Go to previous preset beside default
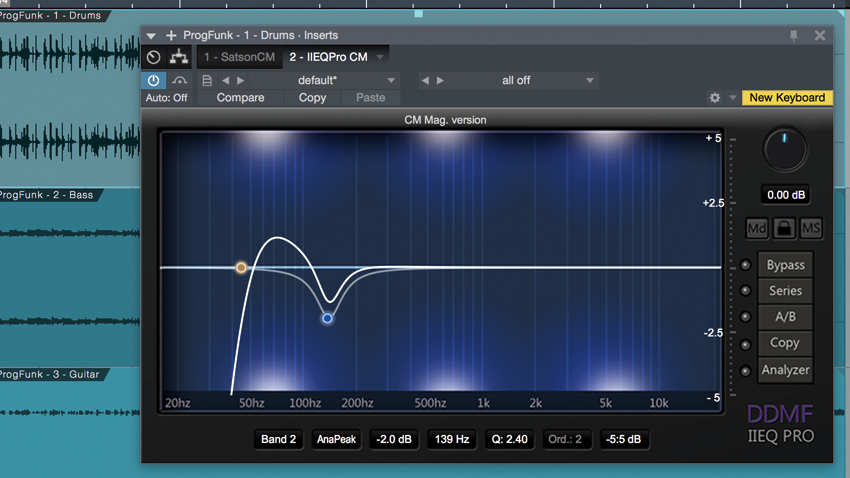This screenshot has height=478, width=850. point(226,80)
